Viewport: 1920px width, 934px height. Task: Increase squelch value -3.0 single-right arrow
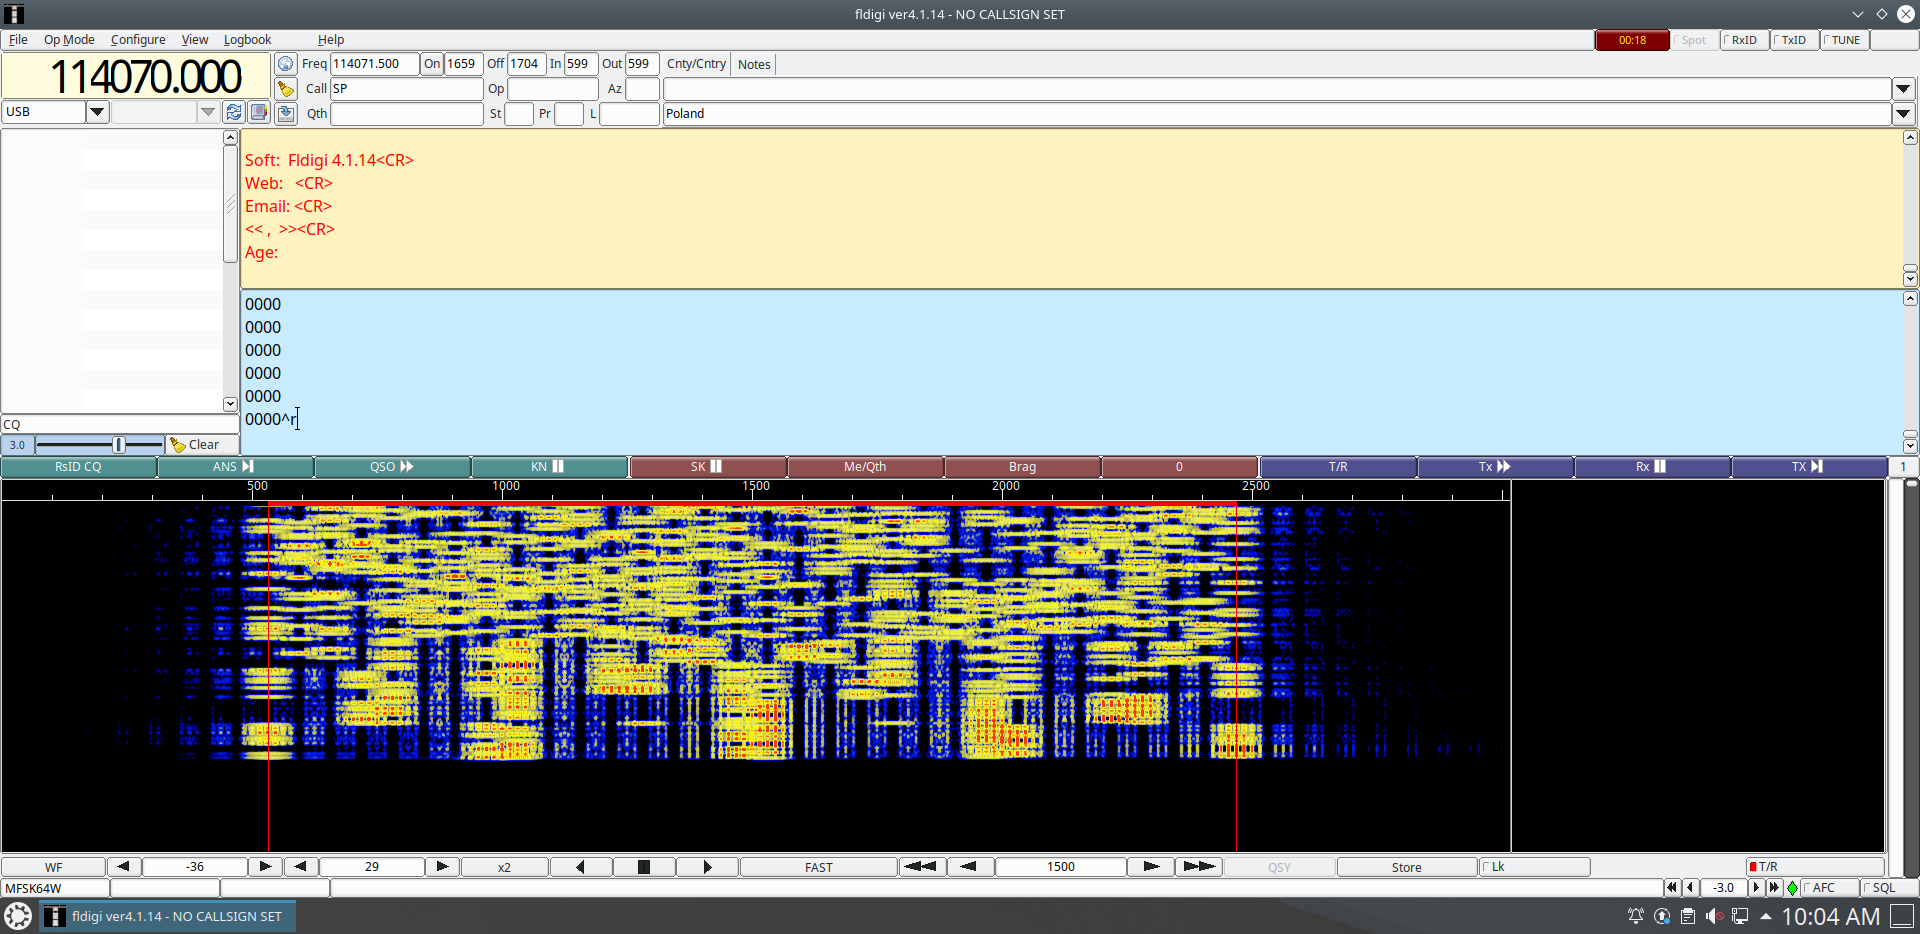pyautogui.click(x=1756, y=888)
